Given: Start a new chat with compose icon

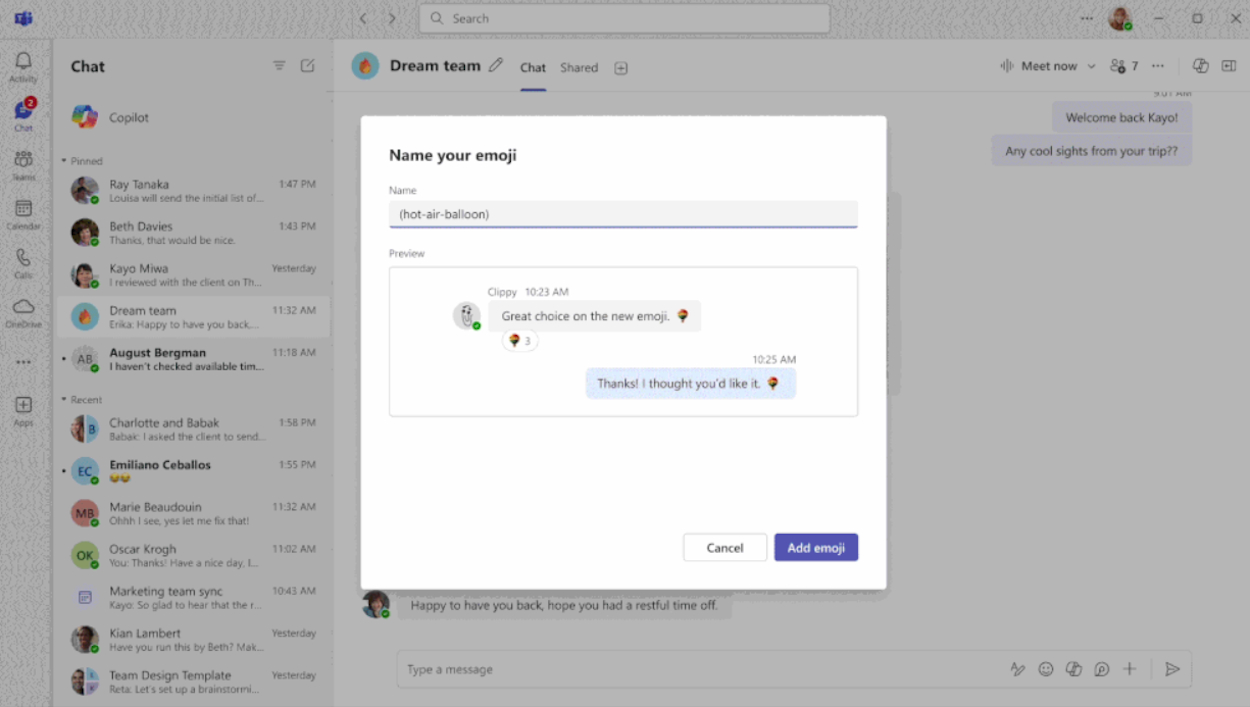Looking at the screenshot, I should [308, 65].
